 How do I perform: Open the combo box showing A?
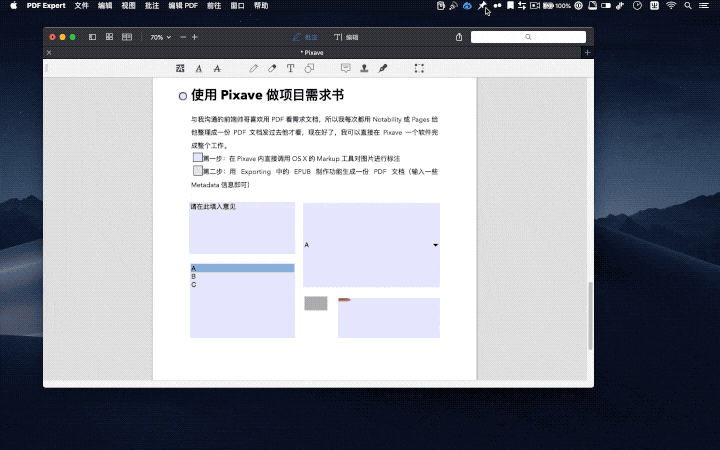pyautogui.click(x=371, y=245)
